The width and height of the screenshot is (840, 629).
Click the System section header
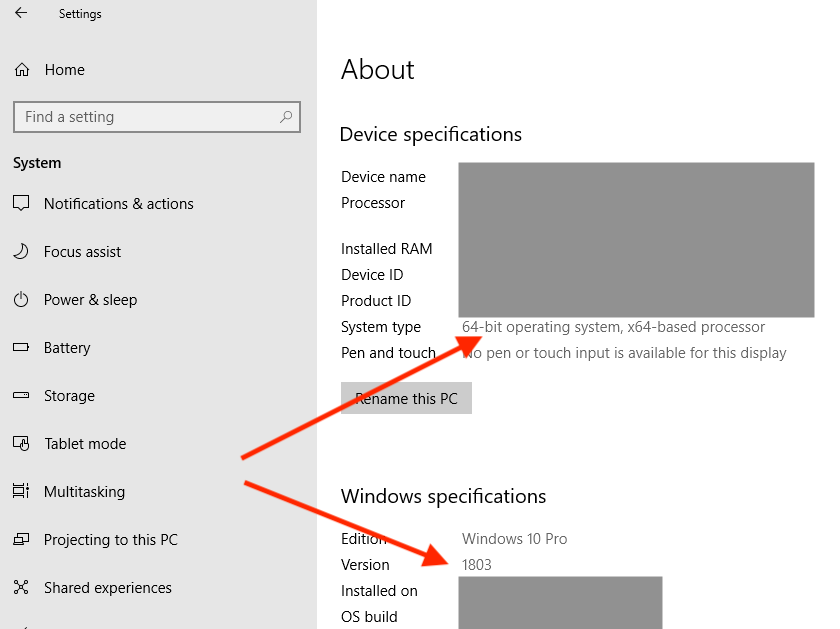click(36, 163)
